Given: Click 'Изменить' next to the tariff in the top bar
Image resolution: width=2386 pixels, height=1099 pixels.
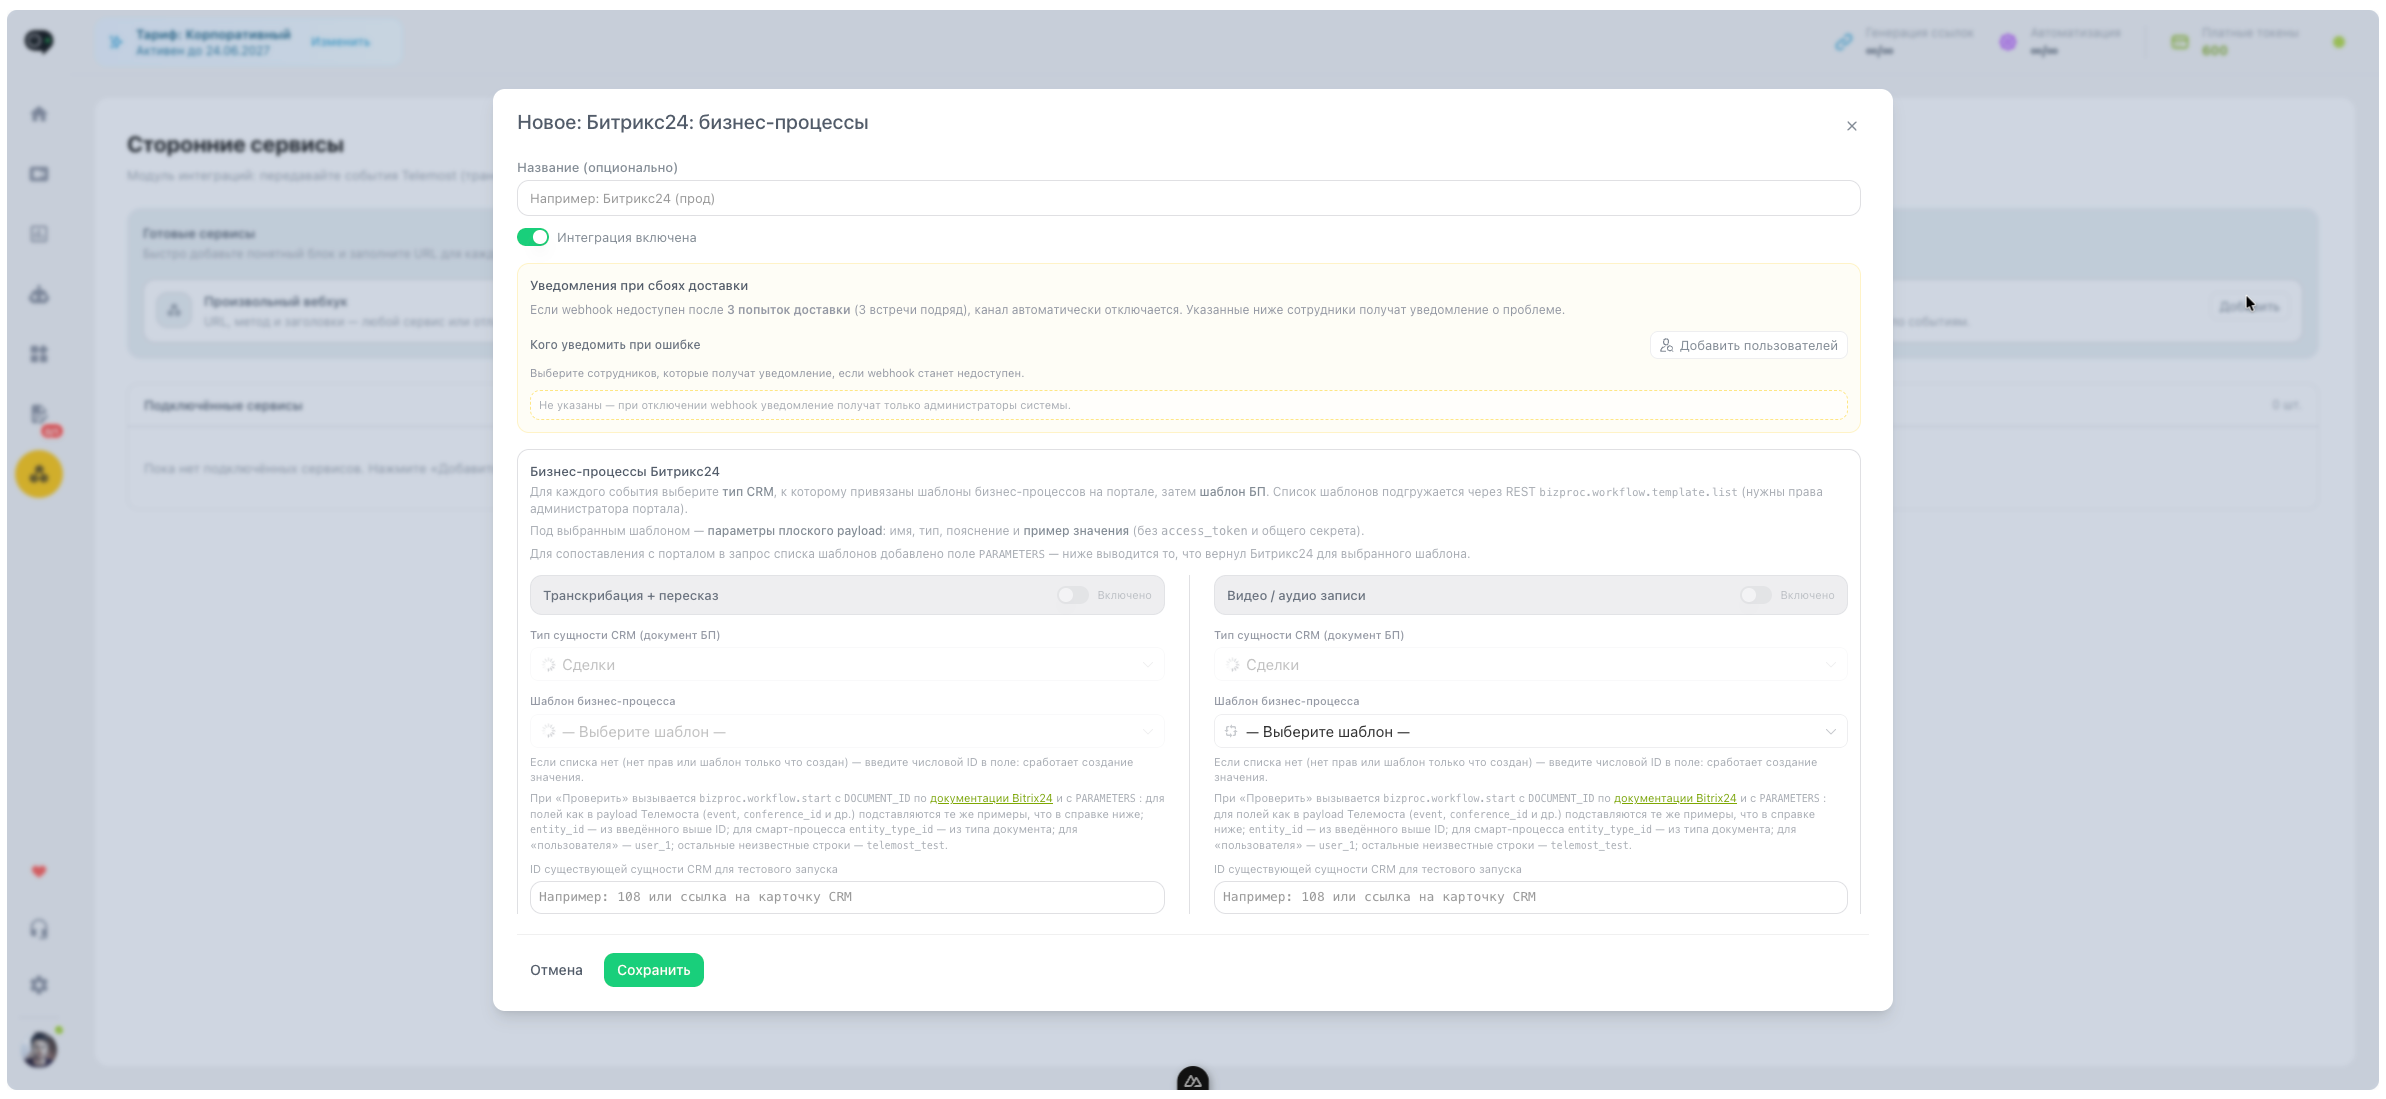Looking at the screenshot, I should click(340, 42).
